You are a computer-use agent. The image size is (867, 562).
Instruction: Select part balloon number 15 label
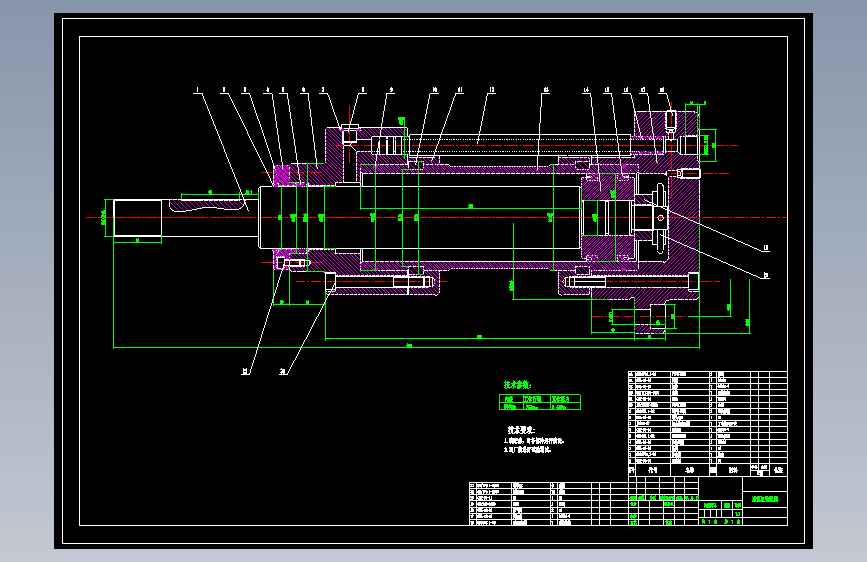607,90
